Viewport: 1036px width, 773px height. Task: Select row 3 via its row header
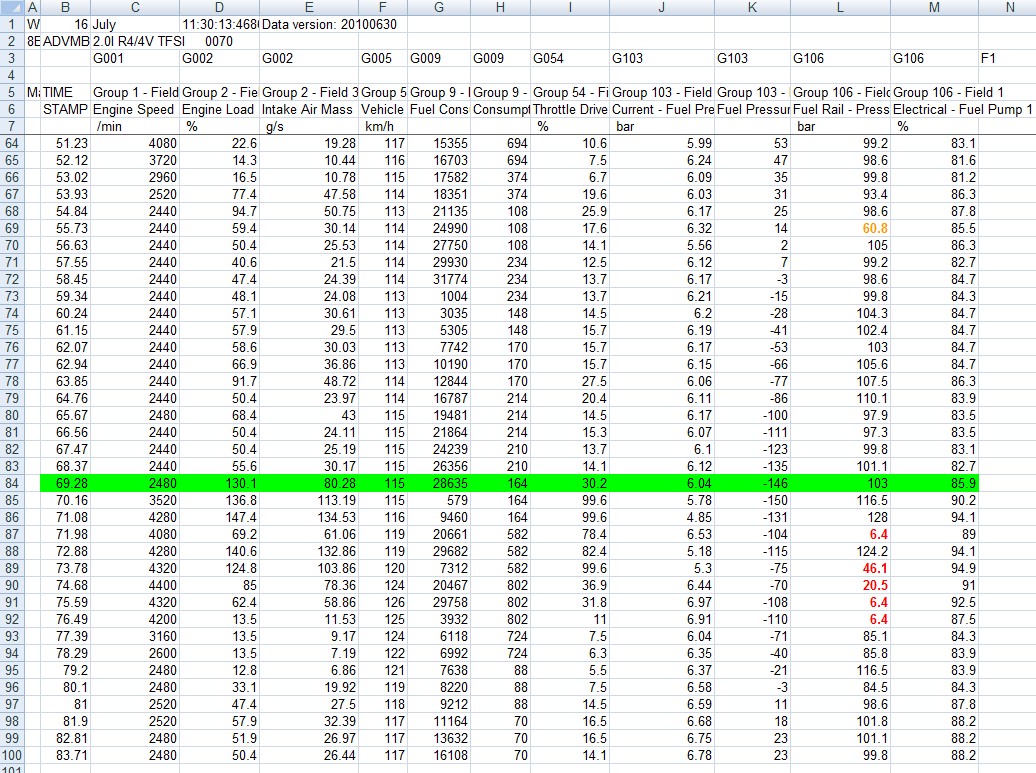click(x=12, y=58)
